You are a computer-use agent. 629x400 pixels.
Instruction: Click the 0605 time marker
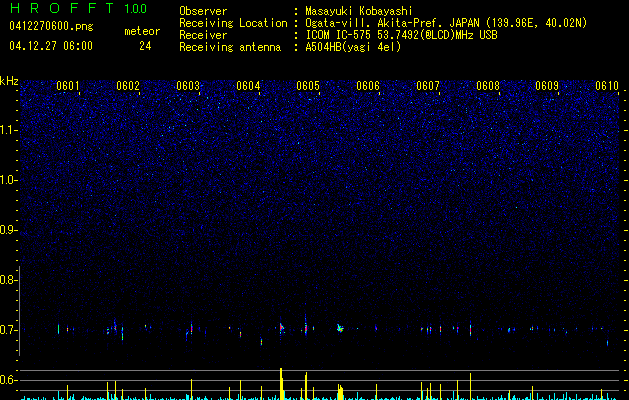(x=308, y=86)
